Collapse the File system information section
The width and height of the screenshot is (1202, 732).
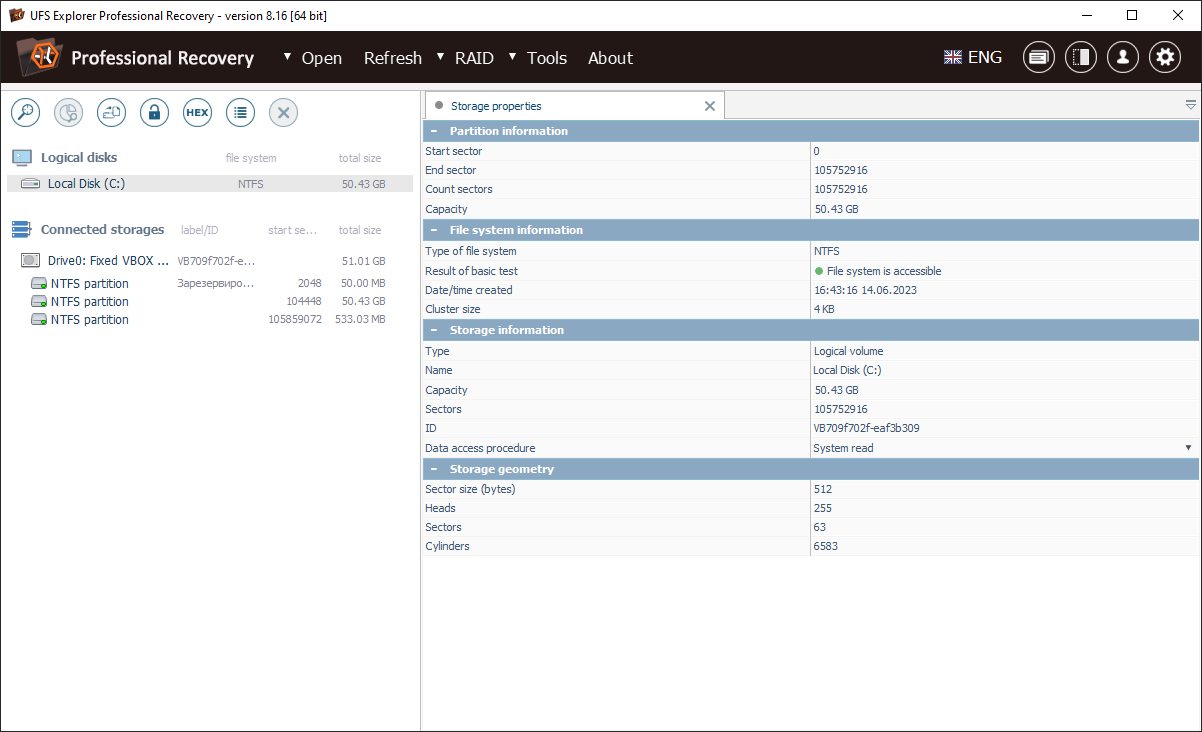tap(434, 230)
